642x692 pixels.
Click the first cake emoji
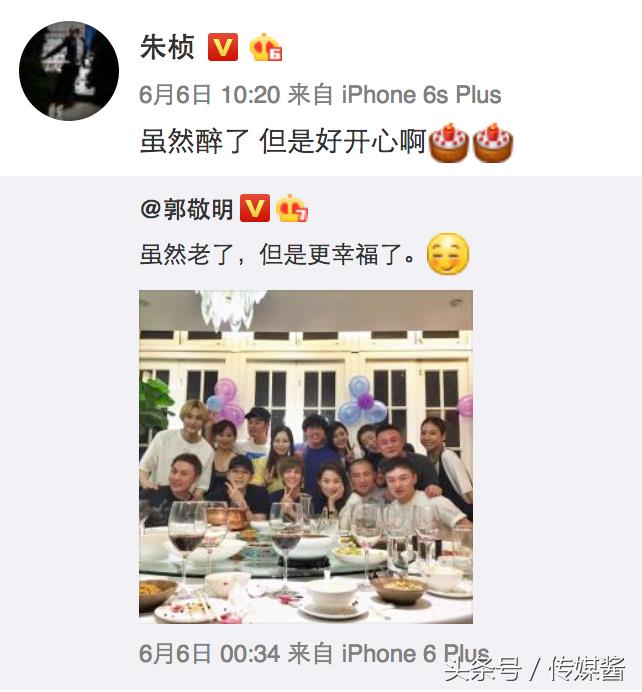(449, 143)
